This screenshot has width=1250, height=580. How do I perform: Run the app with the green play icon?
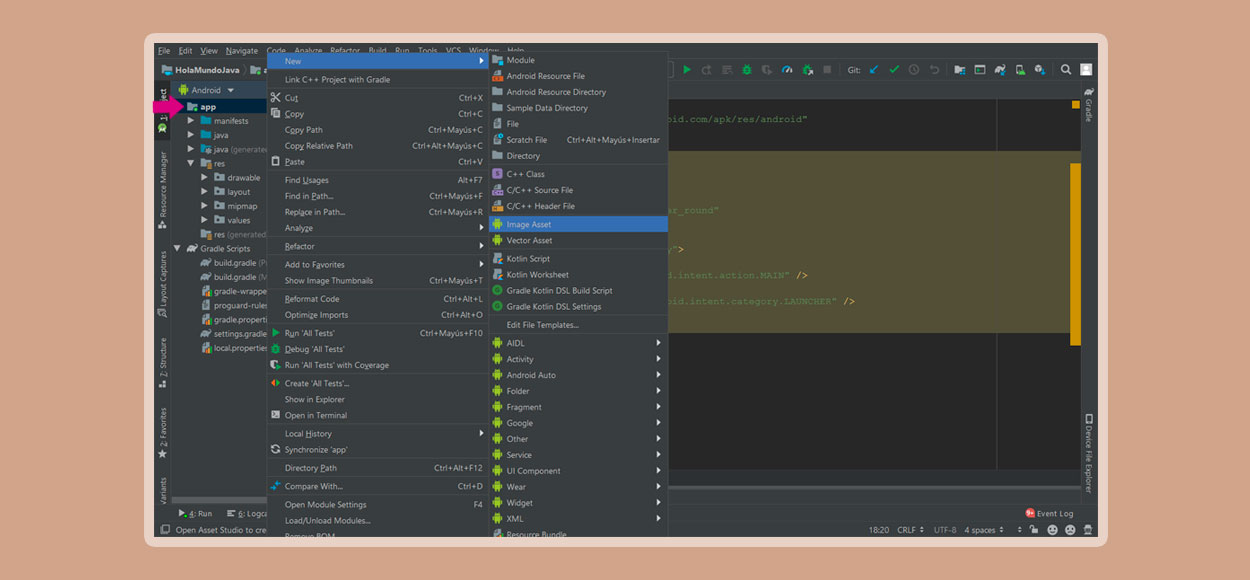687,70
